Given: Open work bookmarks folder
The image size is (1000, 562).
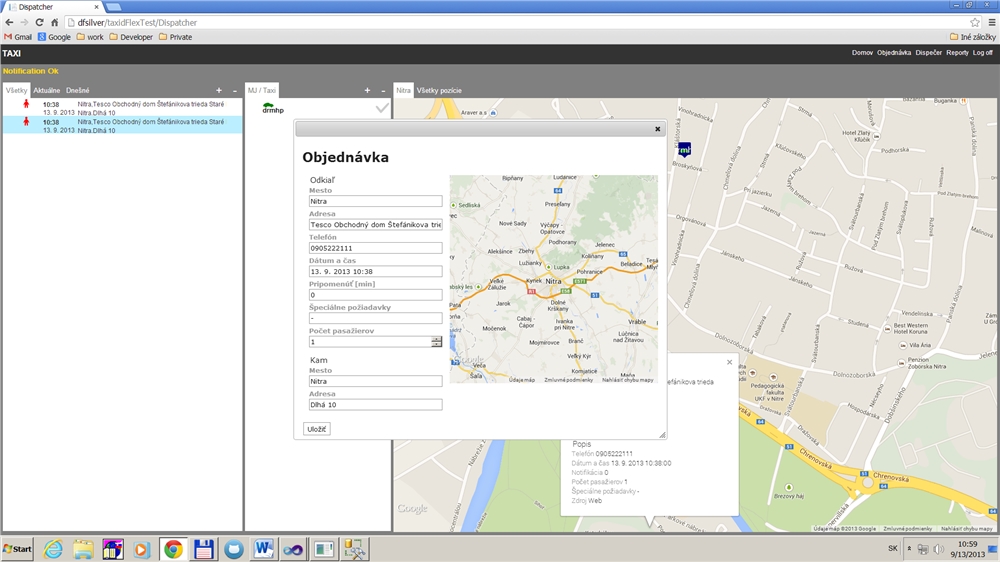Looking at the screenshot, I should pos(90,37).
